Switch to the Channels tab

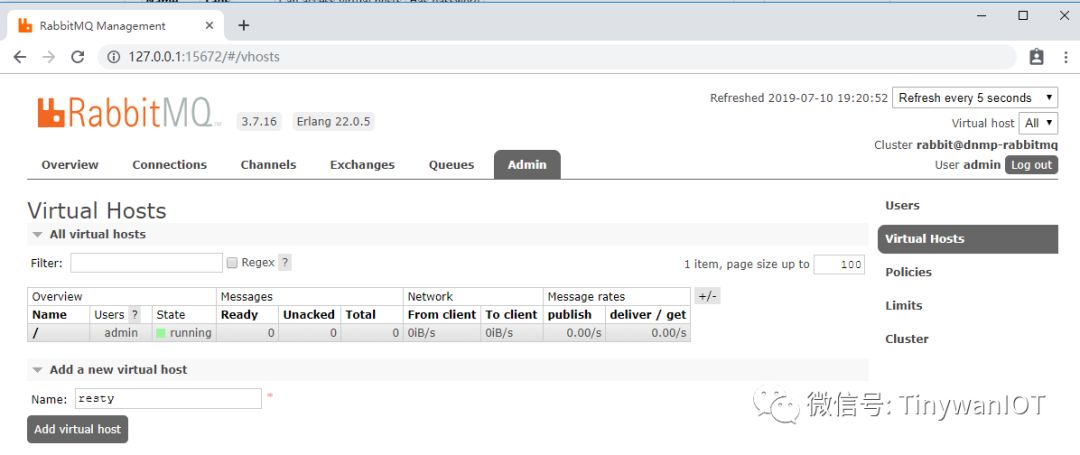[268, 165]
